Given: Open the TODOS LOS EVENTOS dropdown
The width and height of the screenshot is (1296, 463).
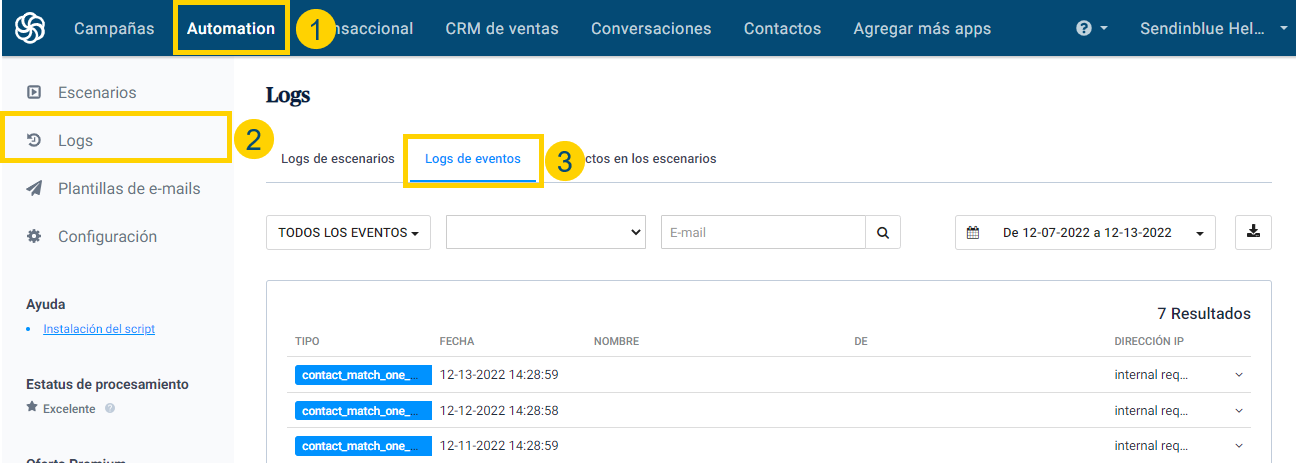Looking at the screenshot, I should click(348, 232).
